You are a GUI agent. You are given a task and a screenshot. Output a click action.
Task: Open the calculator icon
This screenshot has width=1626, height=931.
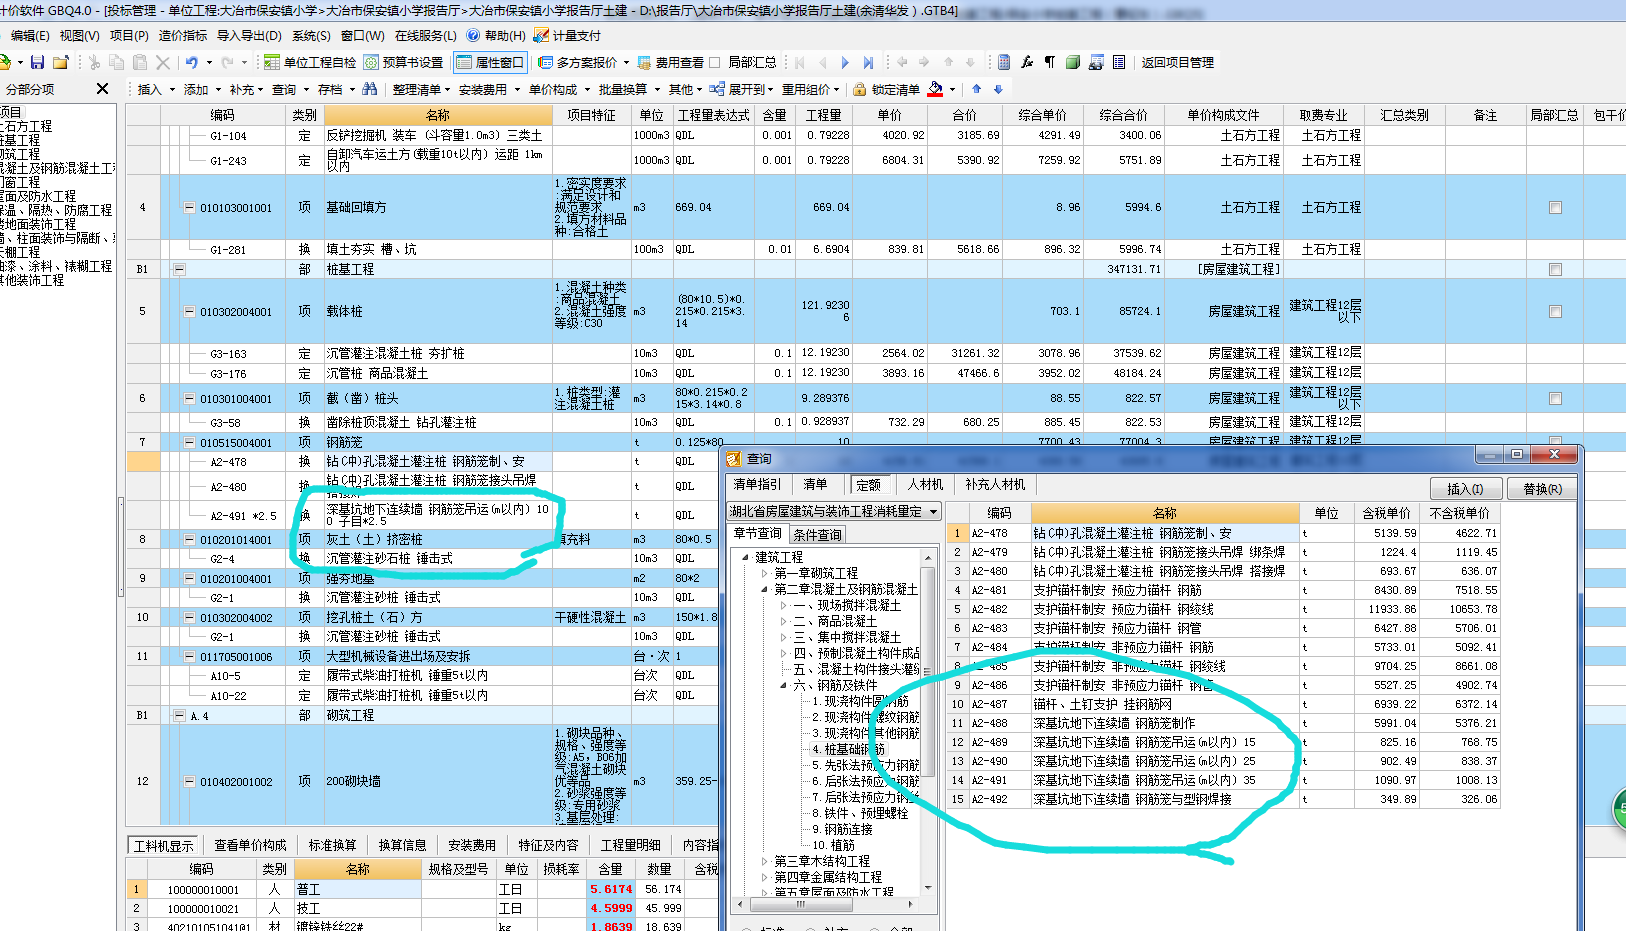click(1004, 62)
